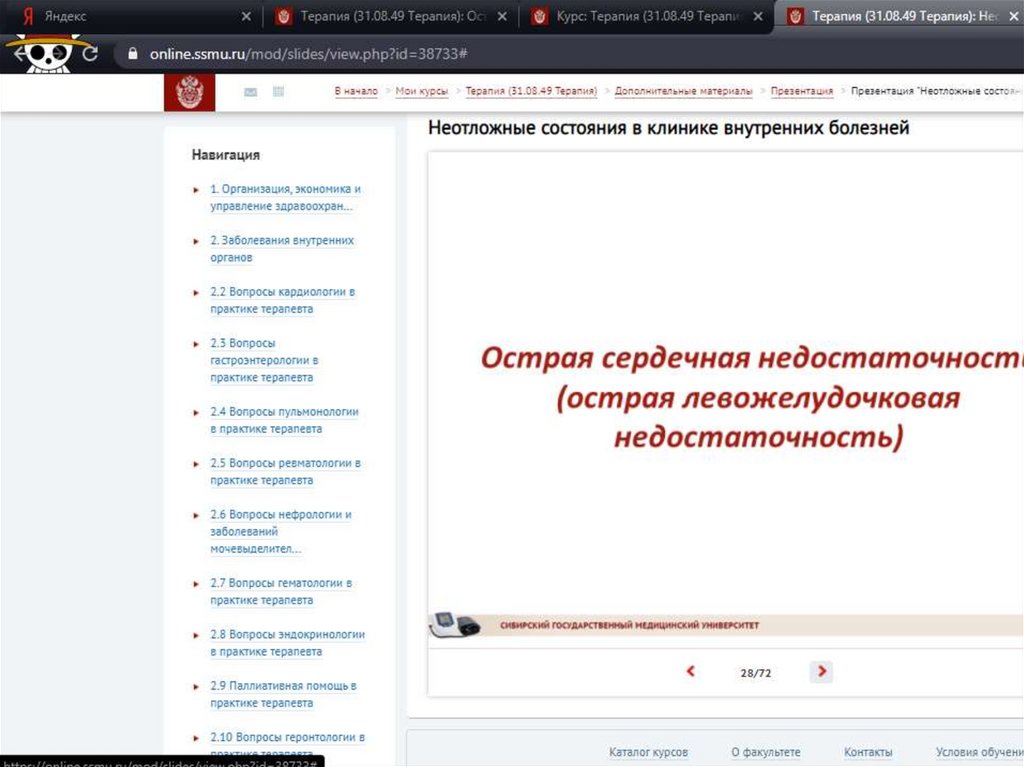Expand arrow beside '2.7 Вопросы гематологии'
Screen dimensions: 1024x767
[196, 584]
